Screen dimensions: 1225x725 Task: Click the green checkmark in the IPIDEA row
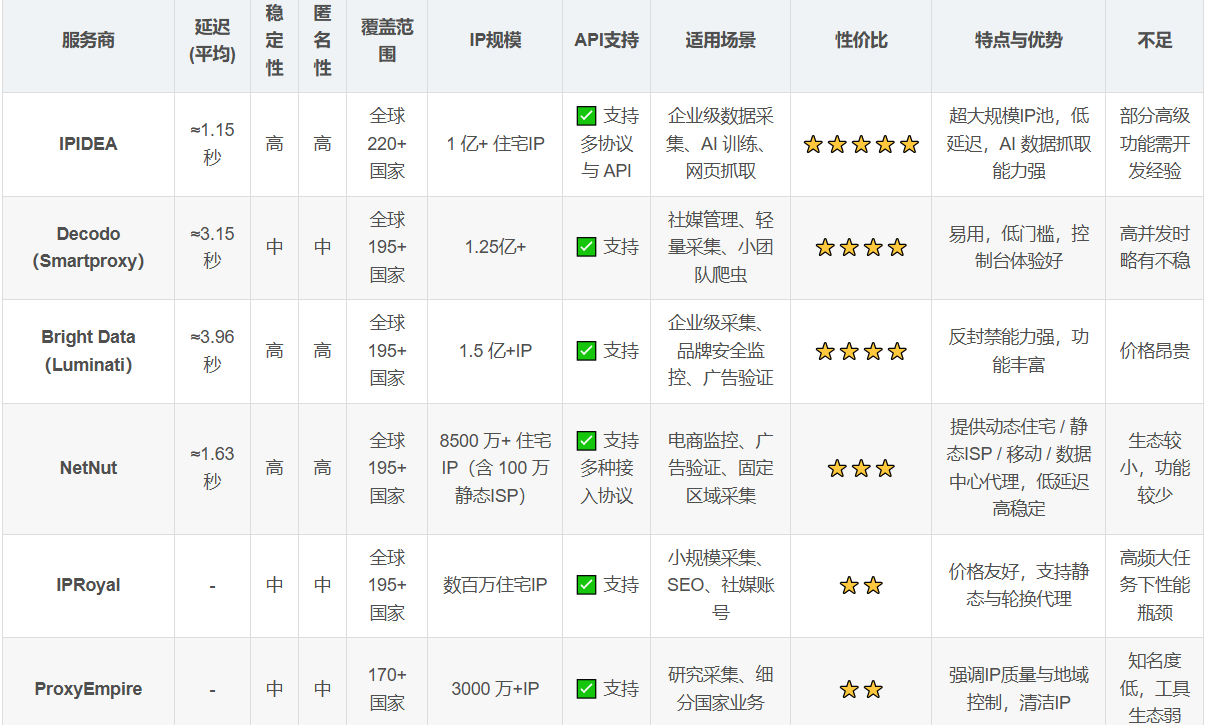tap(586, 116)
